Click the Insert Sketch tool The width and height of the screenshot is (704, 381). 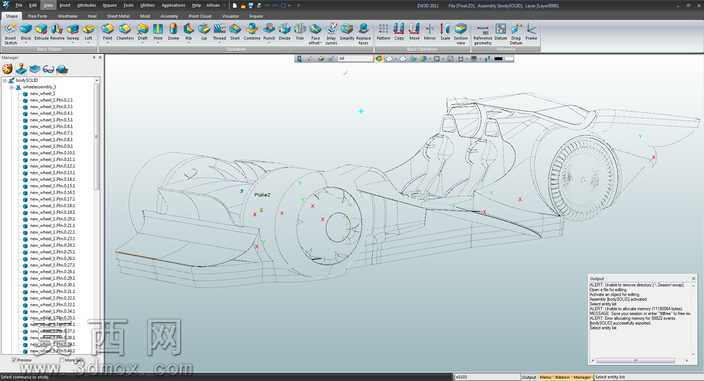[x=10, y=34]
